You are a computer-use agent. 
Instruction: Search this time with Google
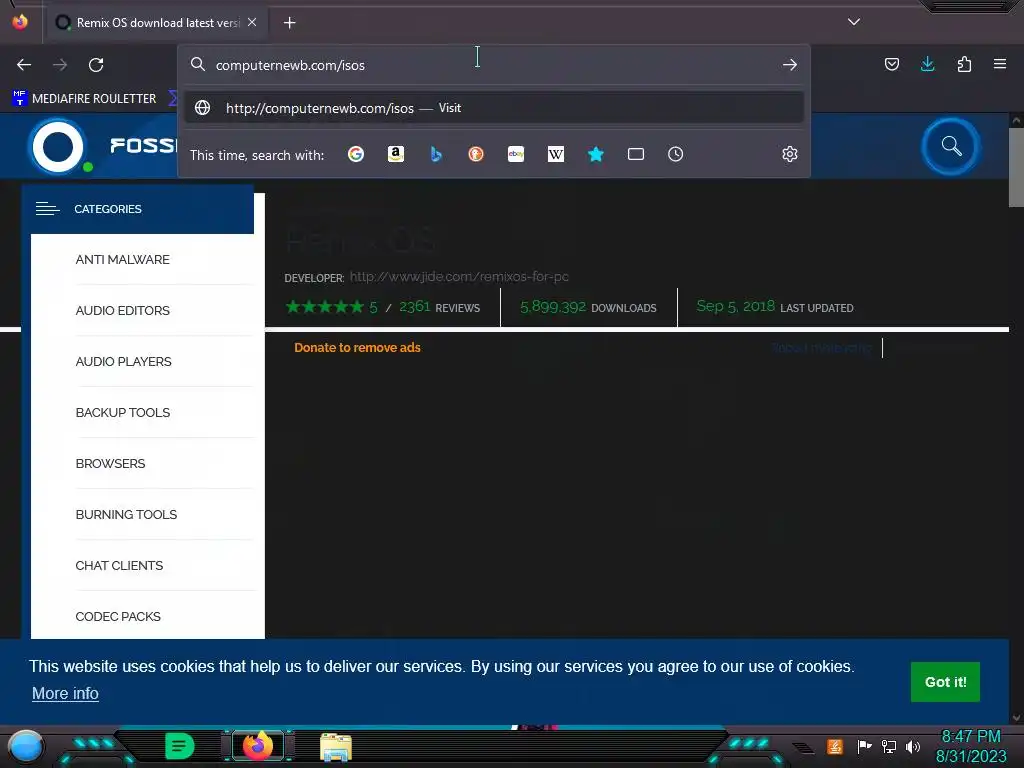point(356,154)
